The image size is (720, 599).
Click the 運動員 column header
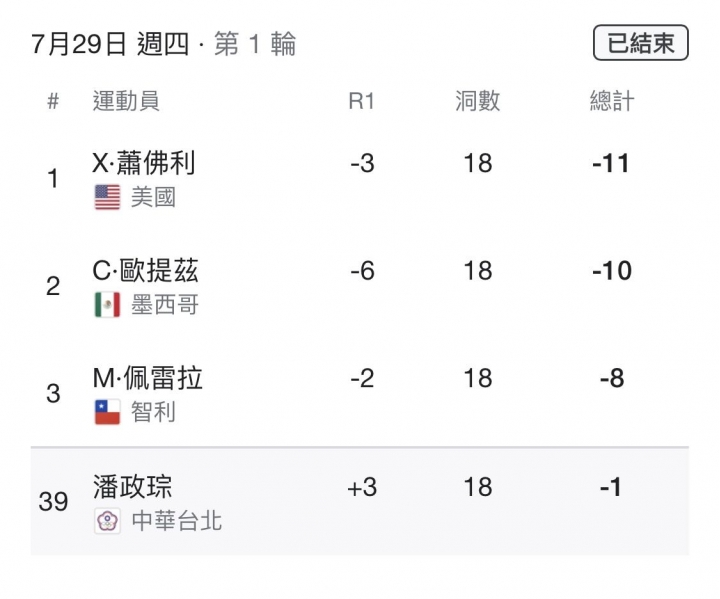[126, 101]
